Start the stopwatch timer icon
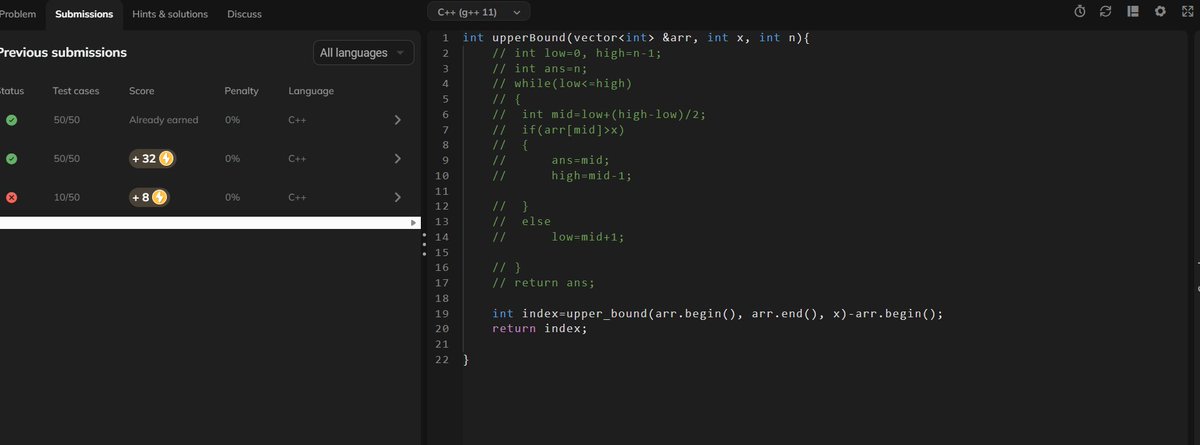Image resolution: width=1200 pixels, height=445 pixels. tap(1080, 12)
